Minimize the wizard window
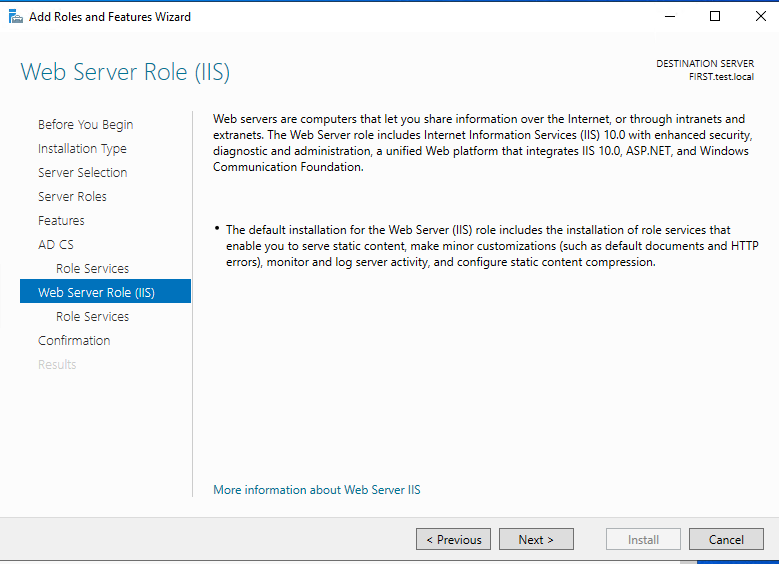The width and height of the screenshot is (779, 564). click(670, 16)
